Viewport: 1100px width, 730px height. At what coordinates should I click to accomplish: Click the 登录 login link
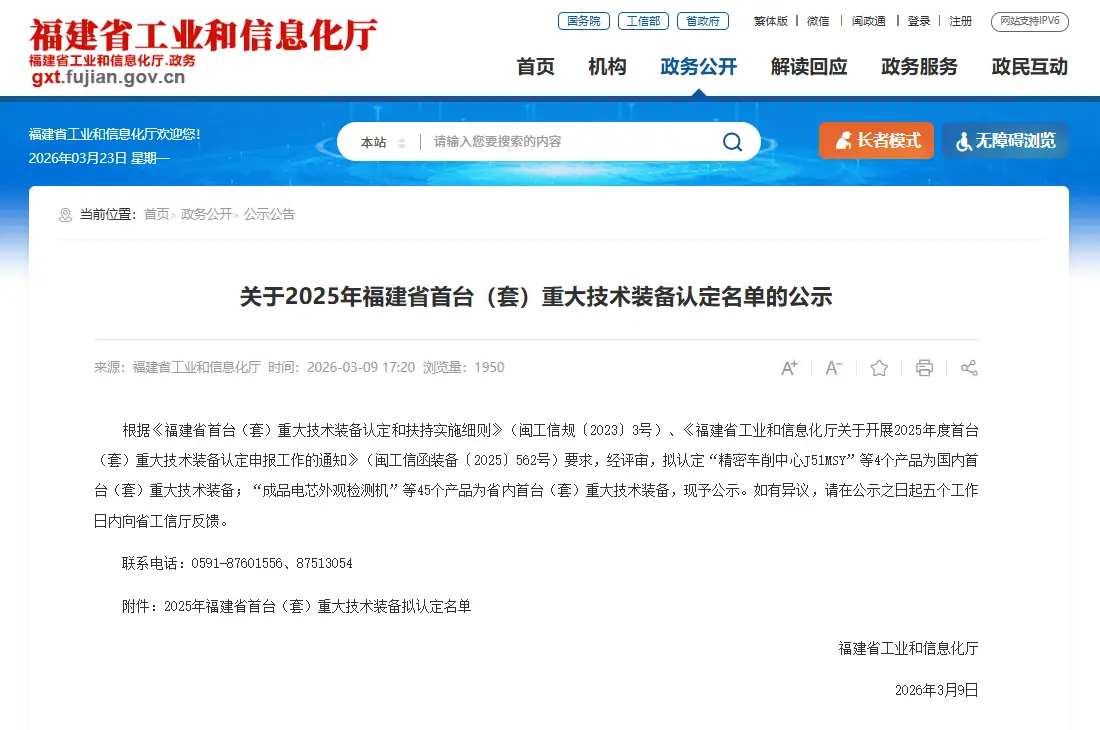919,21
